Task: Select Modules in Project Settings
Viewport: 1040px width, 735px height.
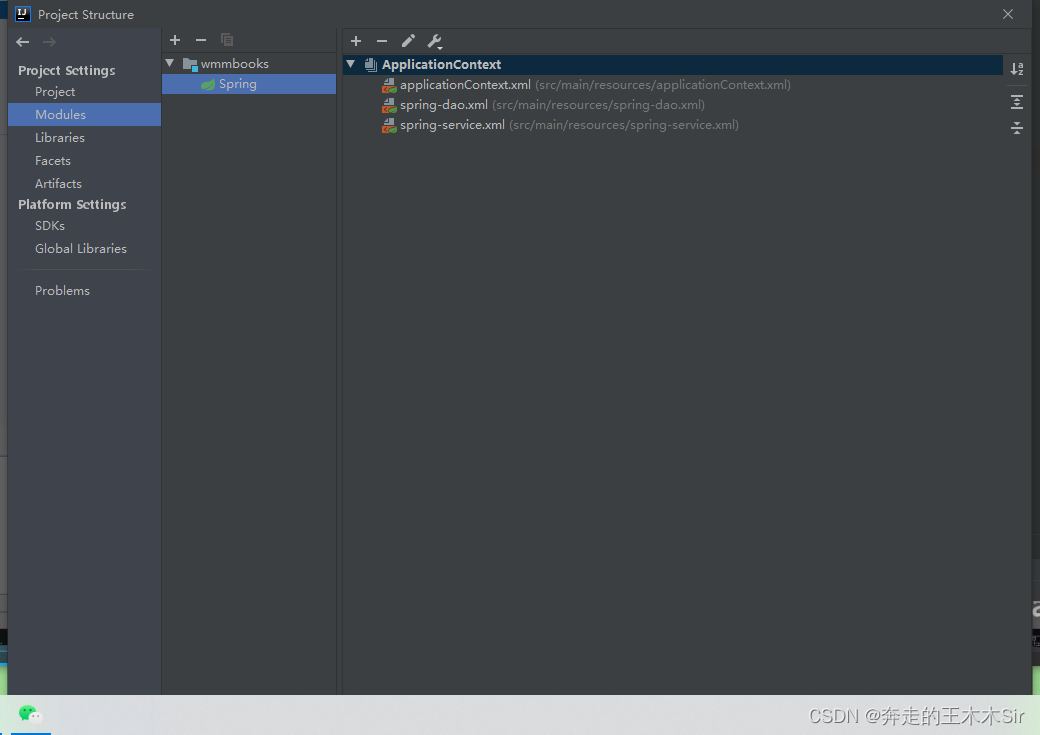Action: [84, 114]
